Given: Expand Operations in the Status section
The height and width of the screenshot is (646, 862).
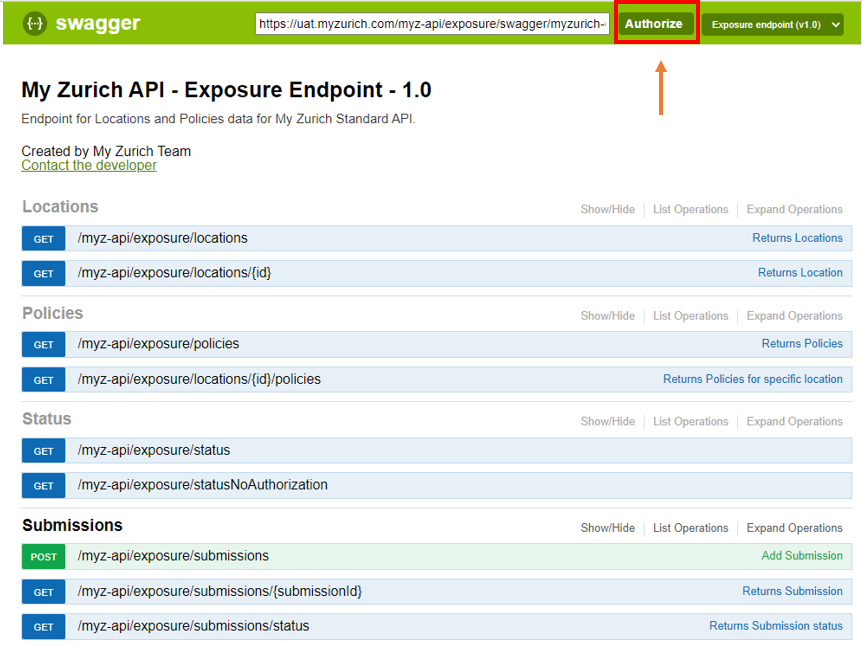Looking at the screenshot, I should pyautogui.click(x=794, y=422).
